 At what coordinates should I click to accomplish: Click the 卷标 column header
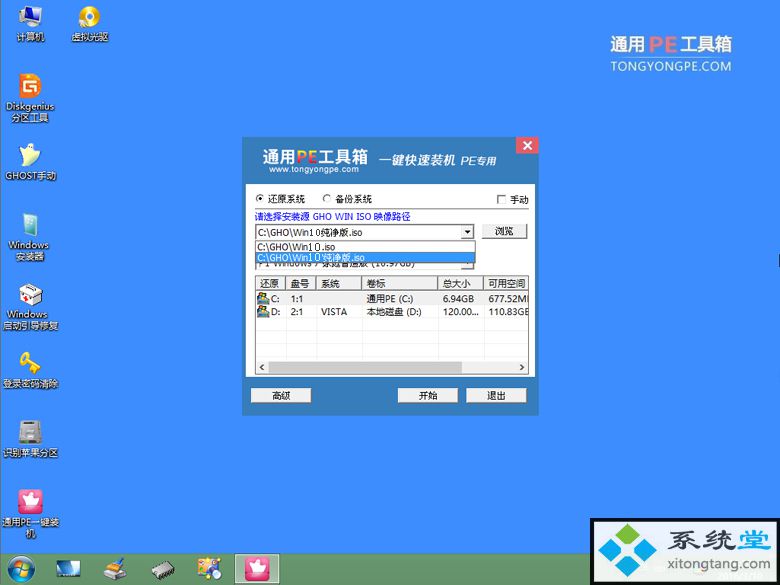pyautogui.click(x=399, y=284)
